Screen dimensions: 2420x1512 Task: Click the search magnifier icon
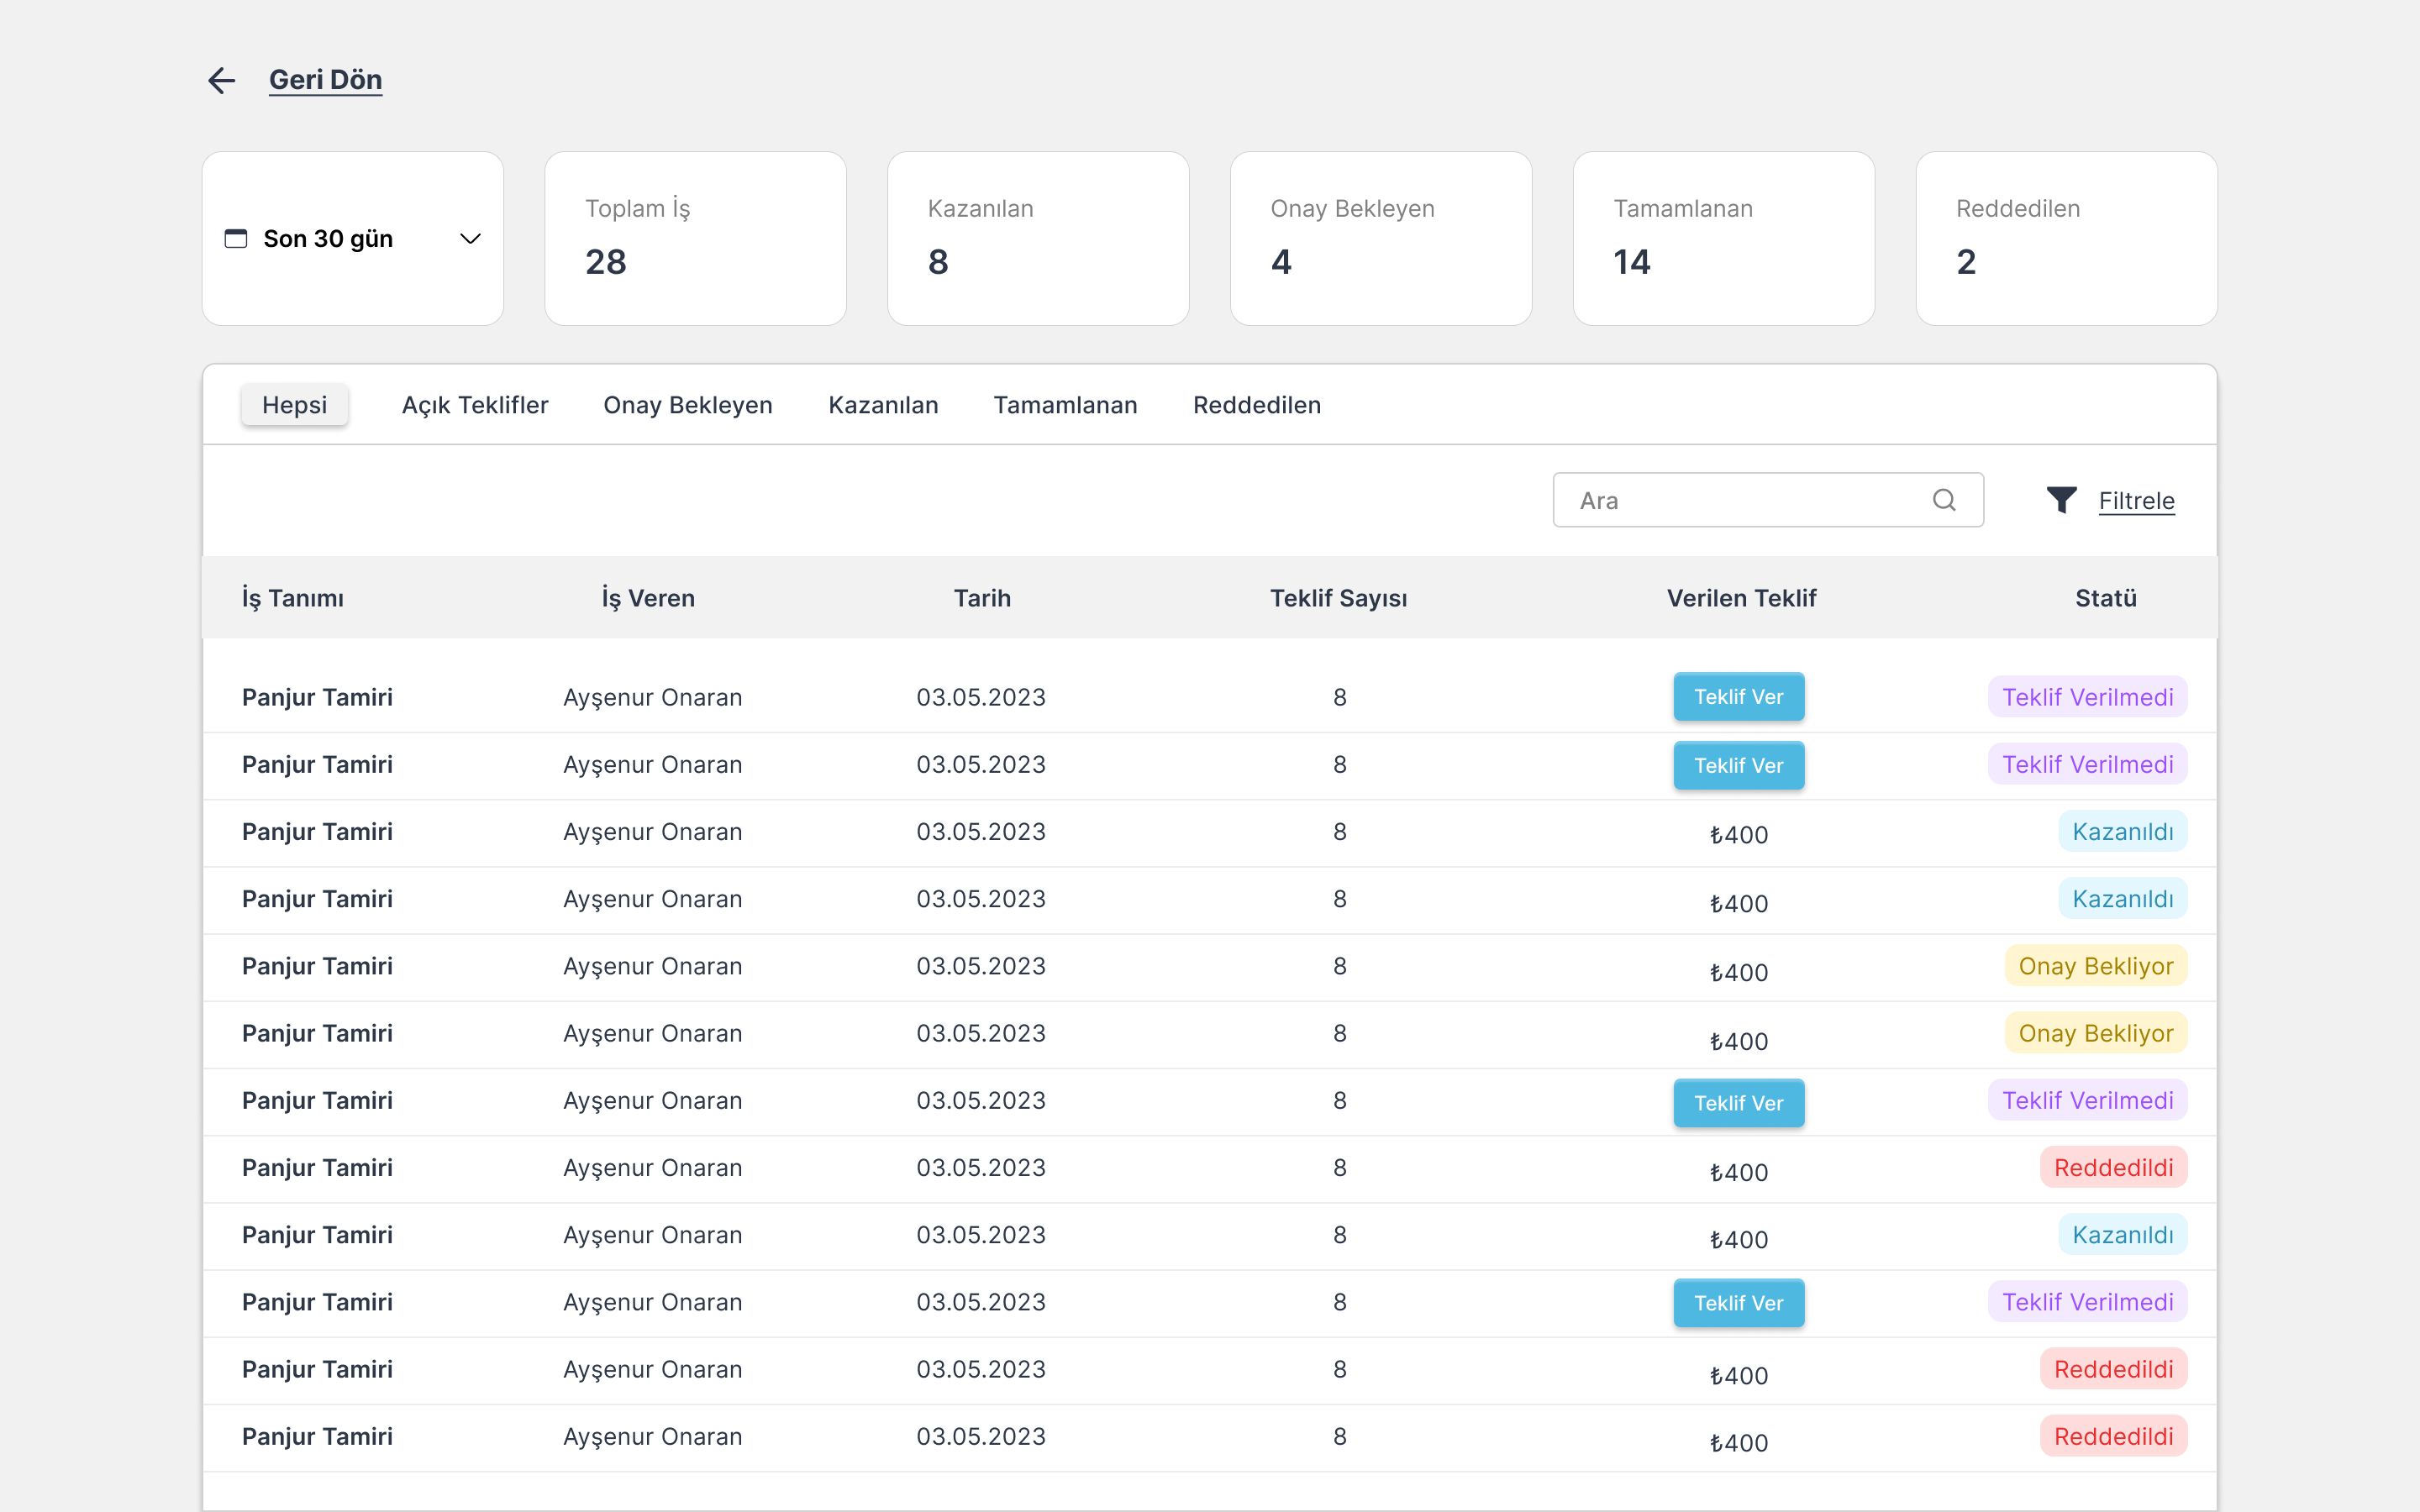(x=1943, y=500)
